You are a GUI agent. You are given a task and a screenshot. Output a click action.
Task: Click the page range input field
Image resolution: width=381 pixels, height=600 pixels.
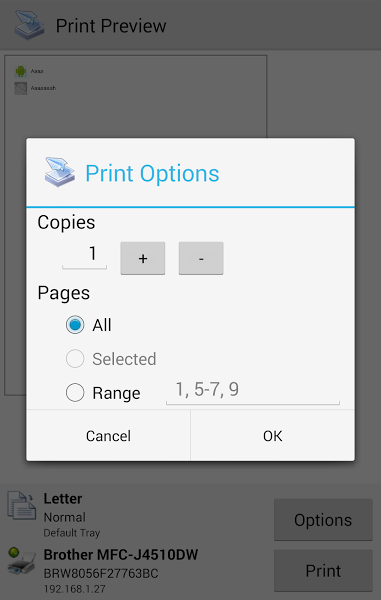[x=253, y=391]
